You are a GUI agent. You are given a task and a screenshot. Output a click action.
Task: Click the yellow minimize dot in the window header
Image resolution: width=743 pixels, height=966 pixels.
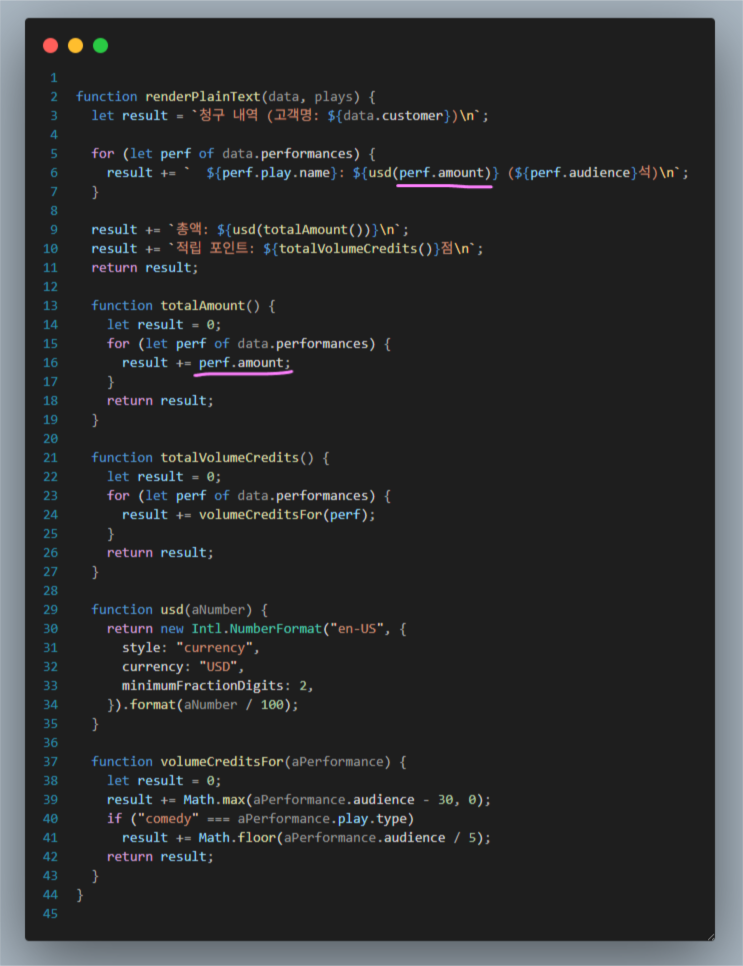point(75,46)
